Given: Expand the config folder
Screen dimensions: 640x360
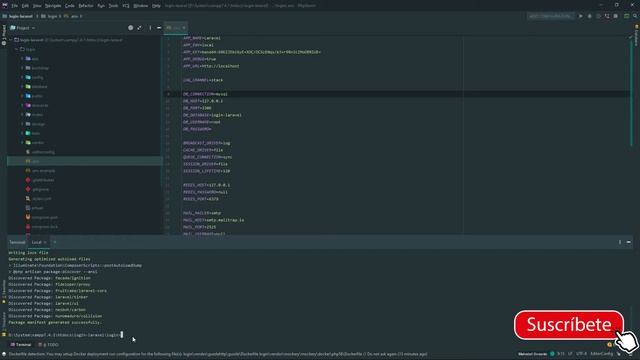Looking at the screenshot, I should pyautogui.click(x=22, y=78).
